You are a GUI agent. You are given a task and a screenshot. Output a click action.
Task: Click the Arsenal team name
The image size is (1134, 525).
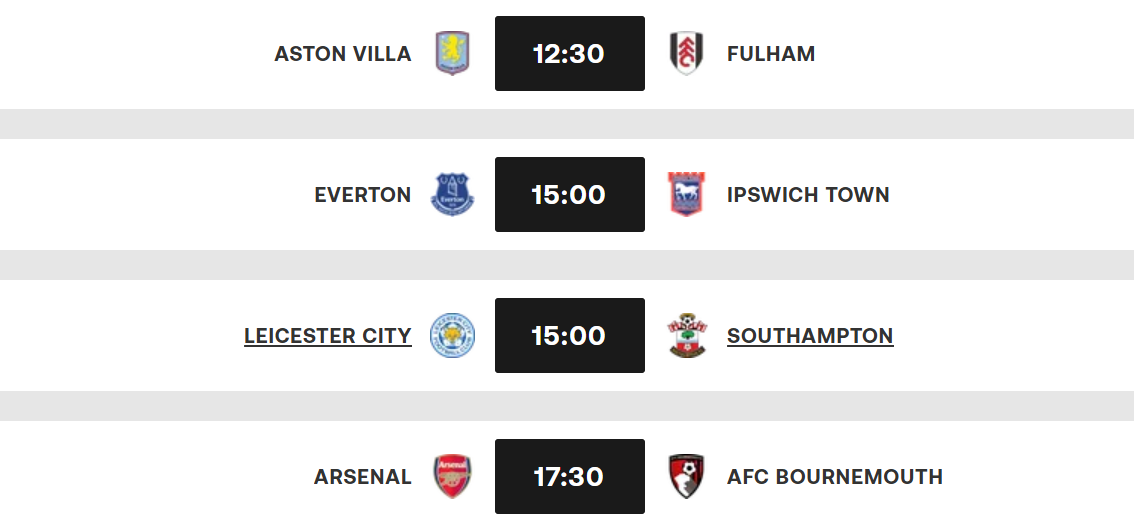tap(363, 477)
